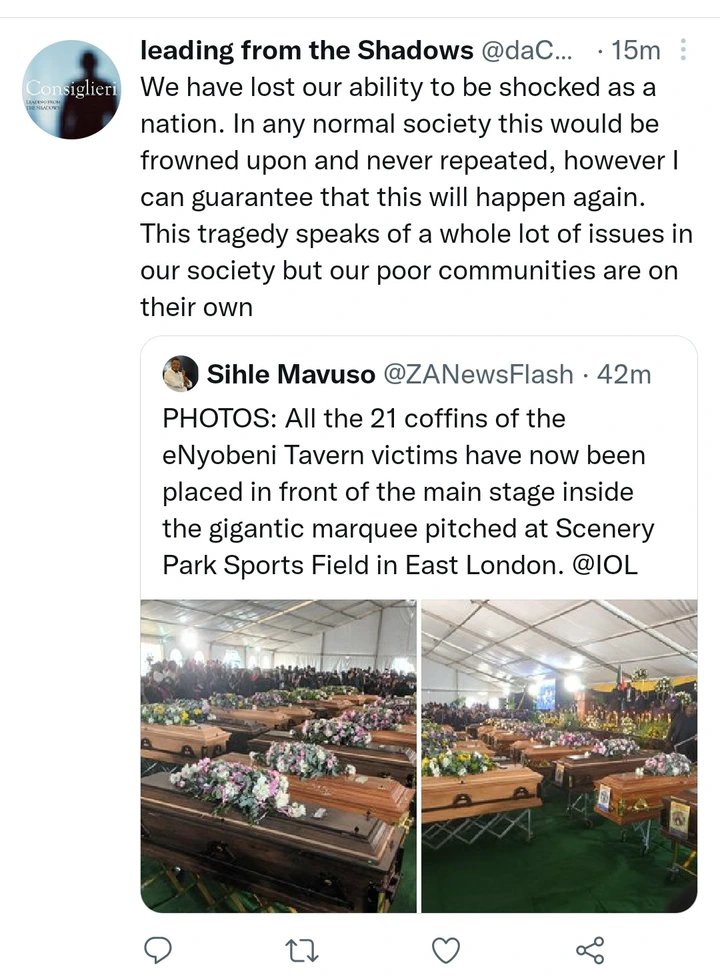This screenshot has height=977, width=720.
Task: Open the Sihle Mavuso name link
Action: [x=291, y=374]
